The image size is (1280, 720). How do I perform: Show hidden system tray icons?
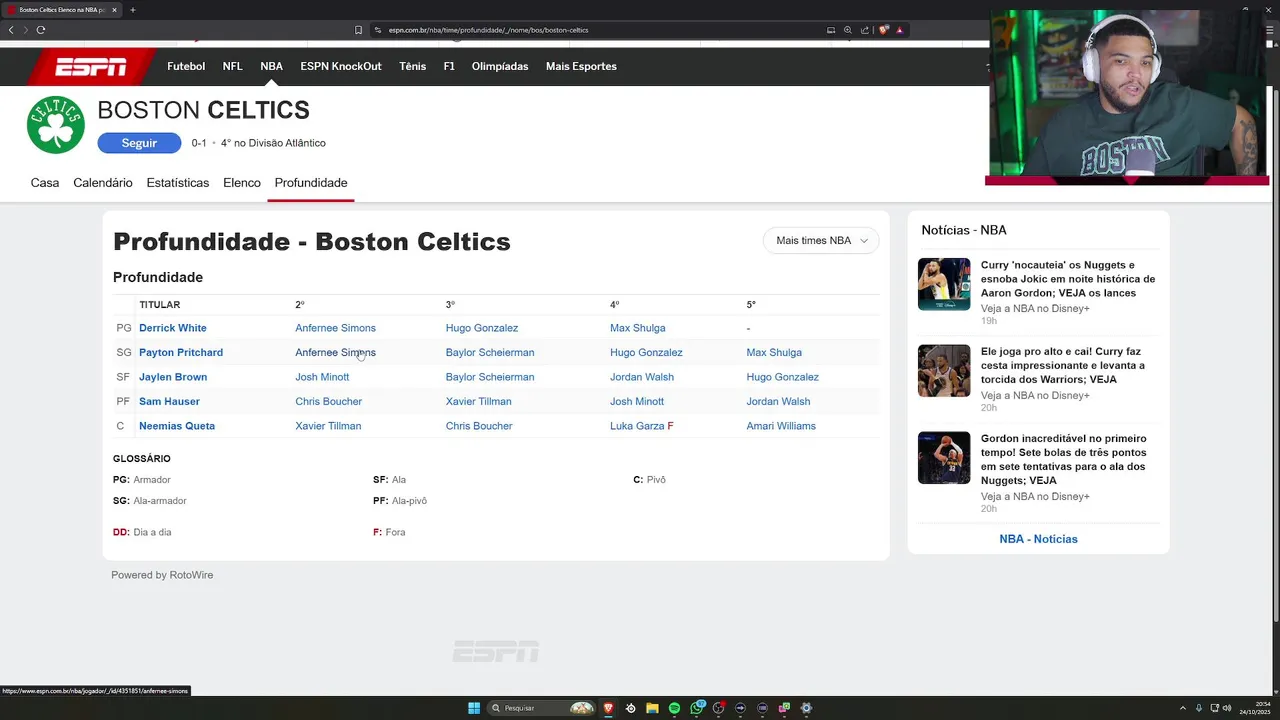[x=1183, y=708]
